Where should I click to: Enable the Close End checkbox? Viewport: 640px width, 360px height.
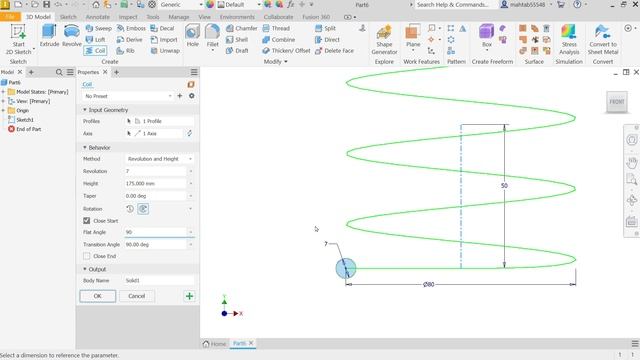point(87,256)
